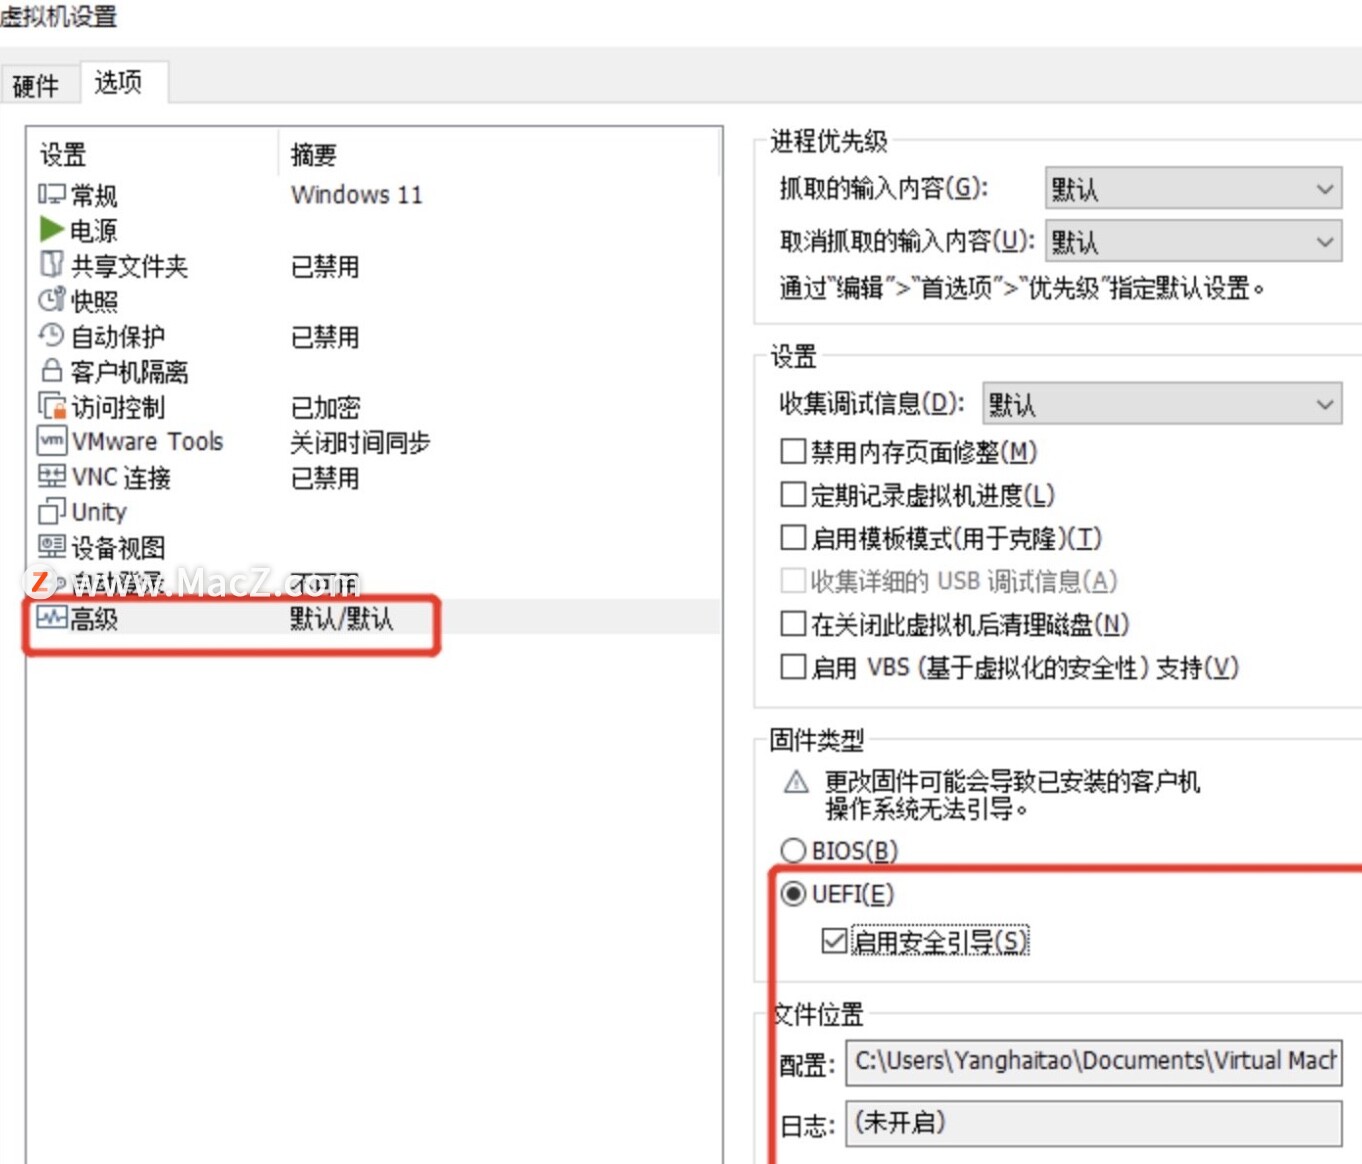1362x1164 pixels.
Task: Click the 设置 column header
Action: (x=62, y=155)
